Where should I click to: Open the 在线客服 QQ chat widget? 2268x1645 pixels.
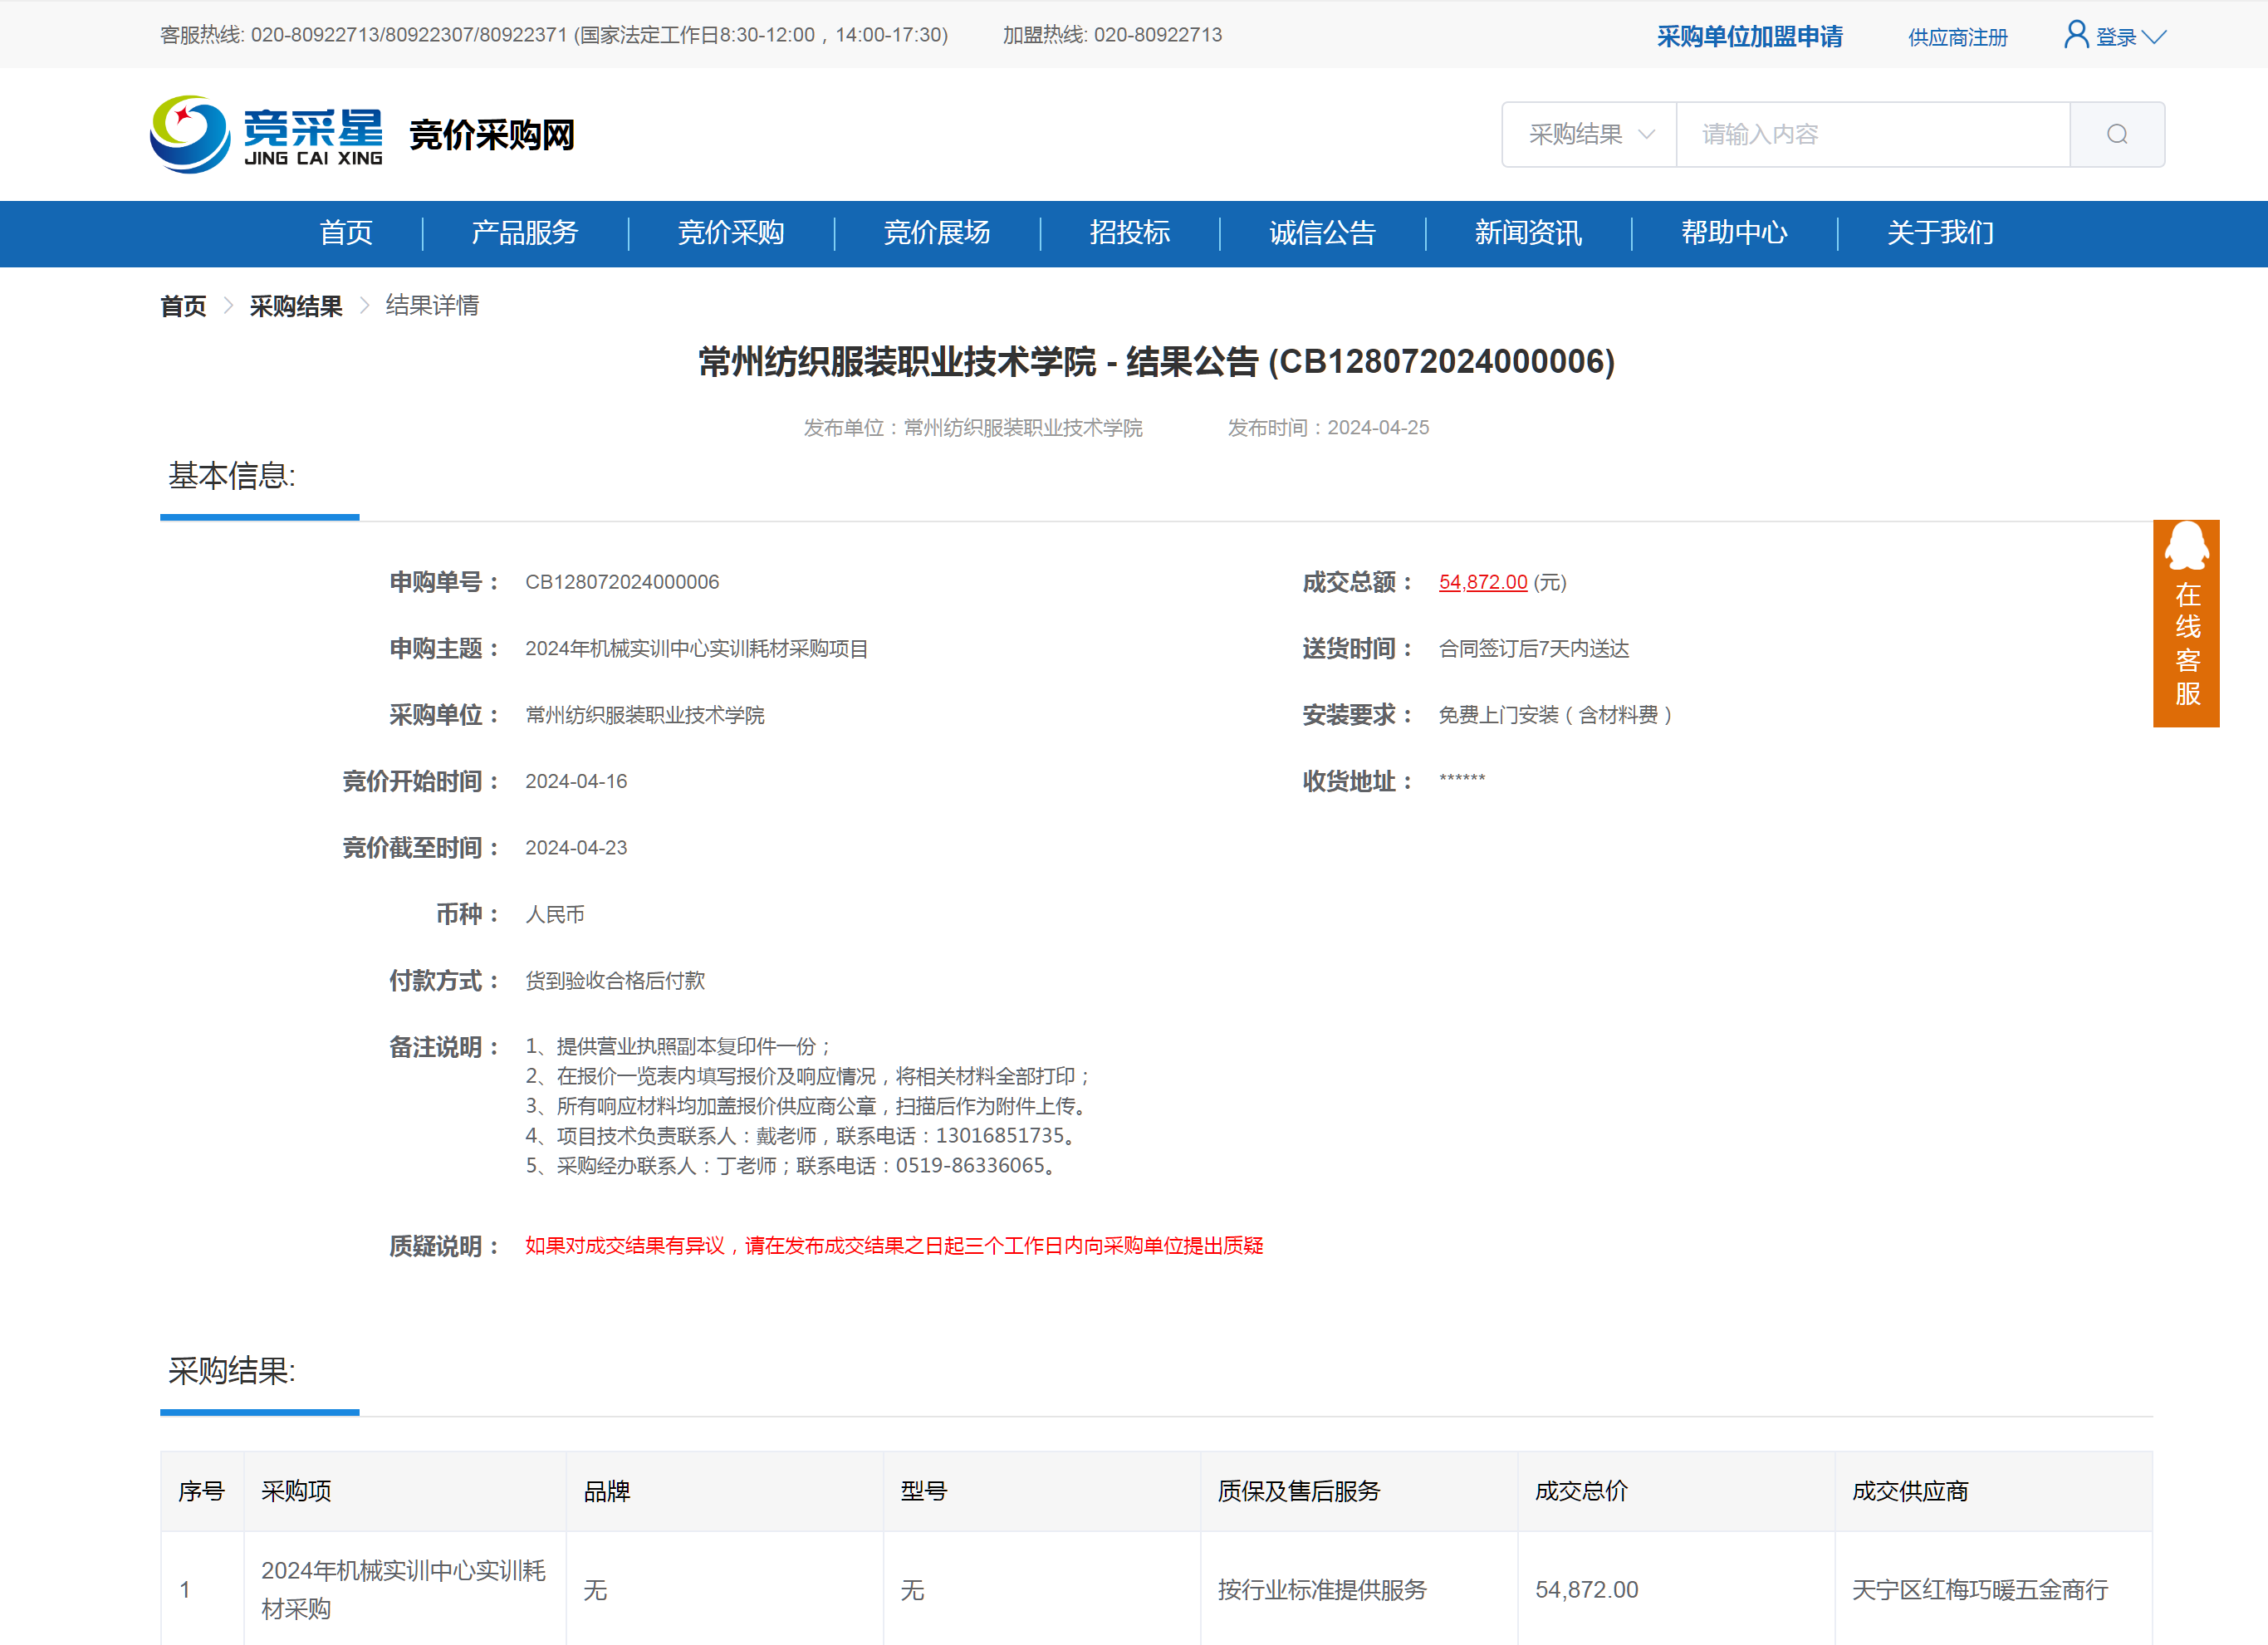click(x=2186, y=622)
